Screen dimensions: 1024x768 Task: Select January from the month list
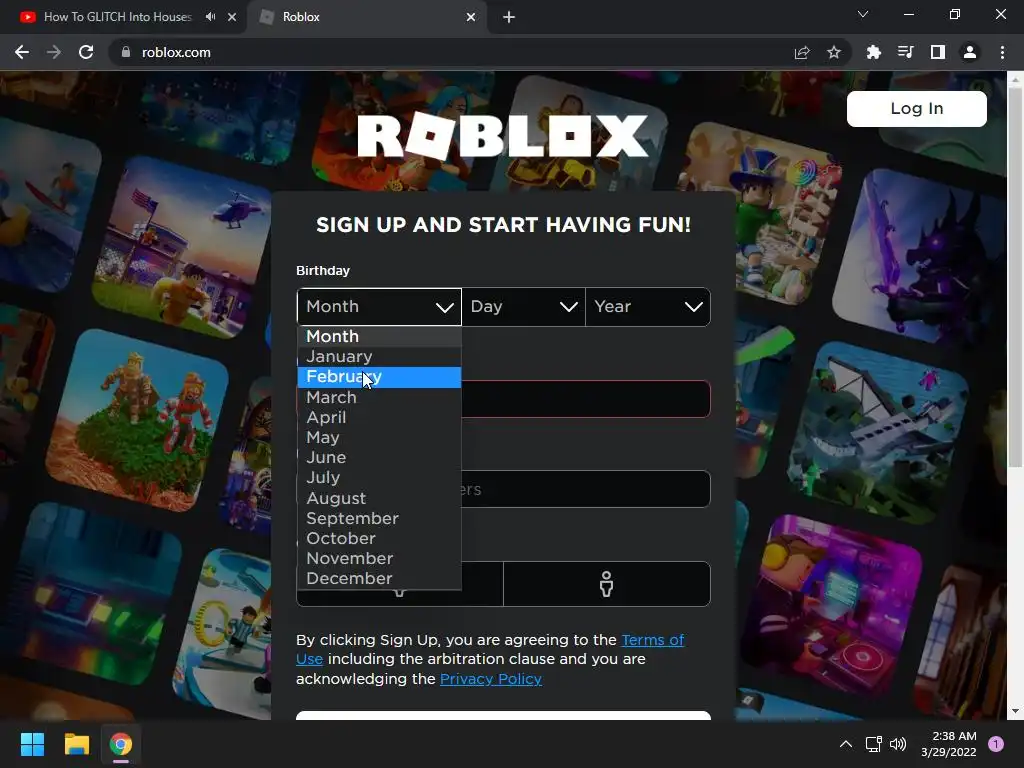[x=379, y=357]
